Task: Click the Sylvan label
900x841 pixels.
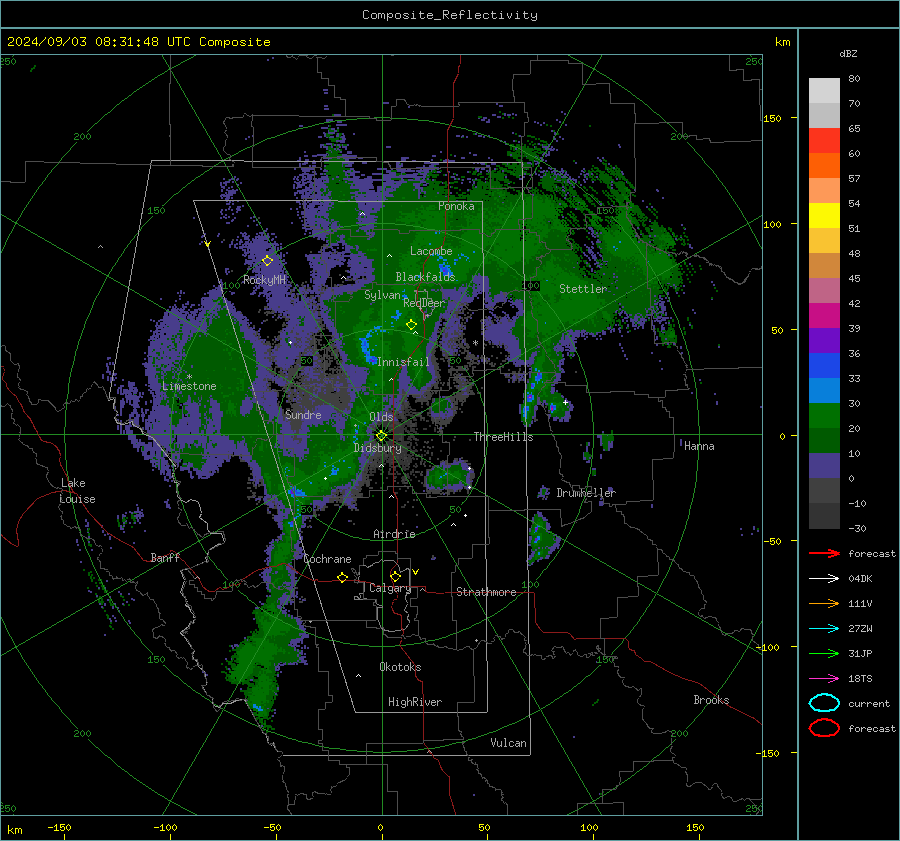Action: point(382,295)
